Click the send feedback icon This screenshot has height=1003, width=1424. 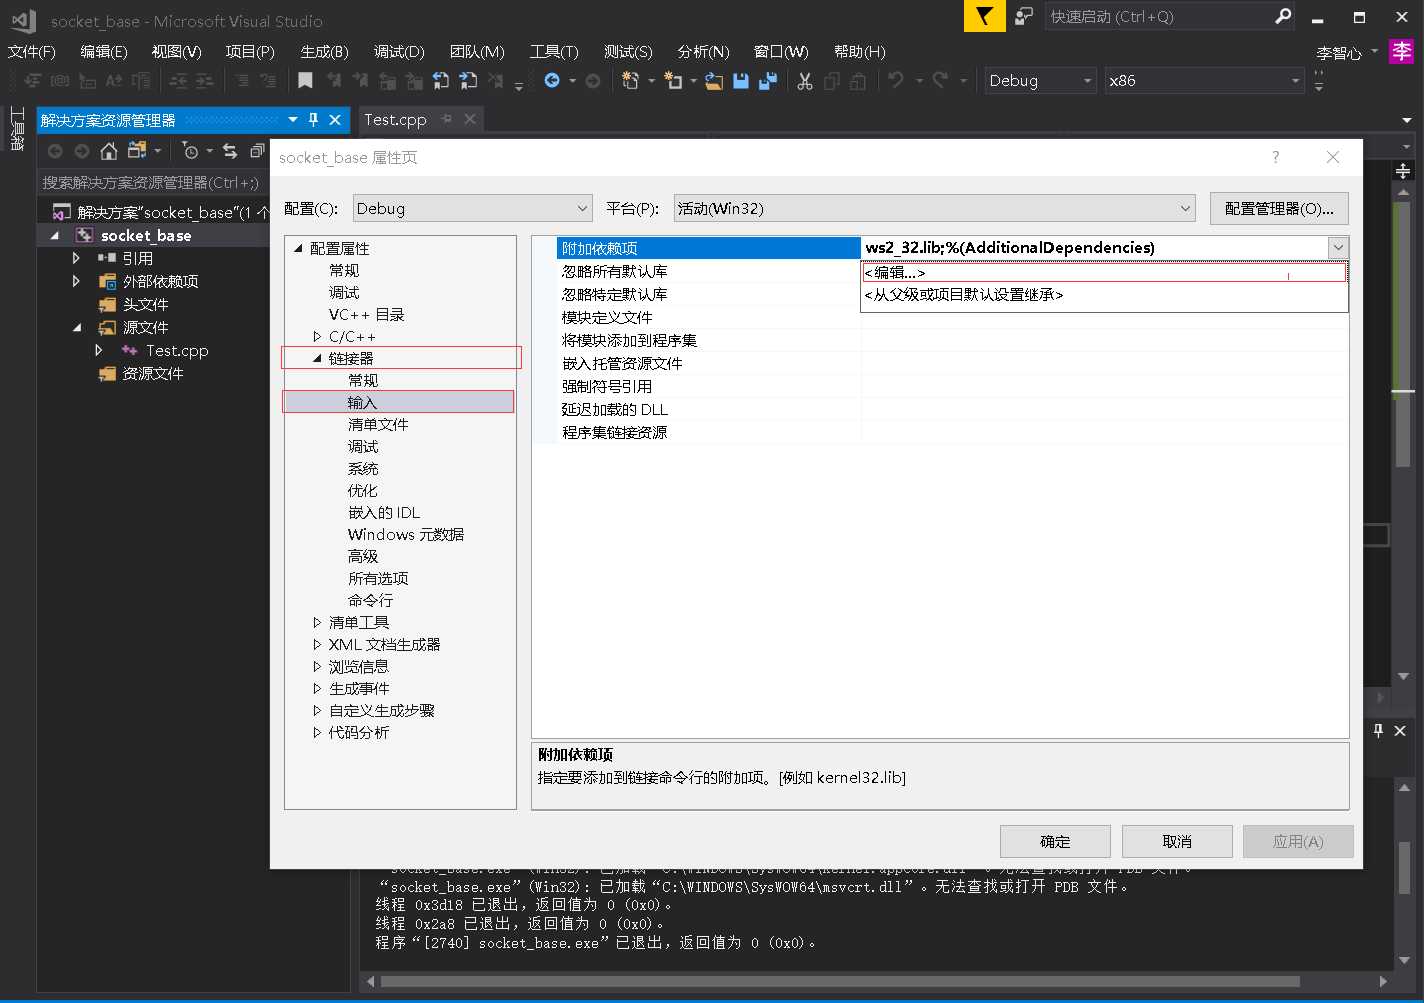[x=1023, y=16]
